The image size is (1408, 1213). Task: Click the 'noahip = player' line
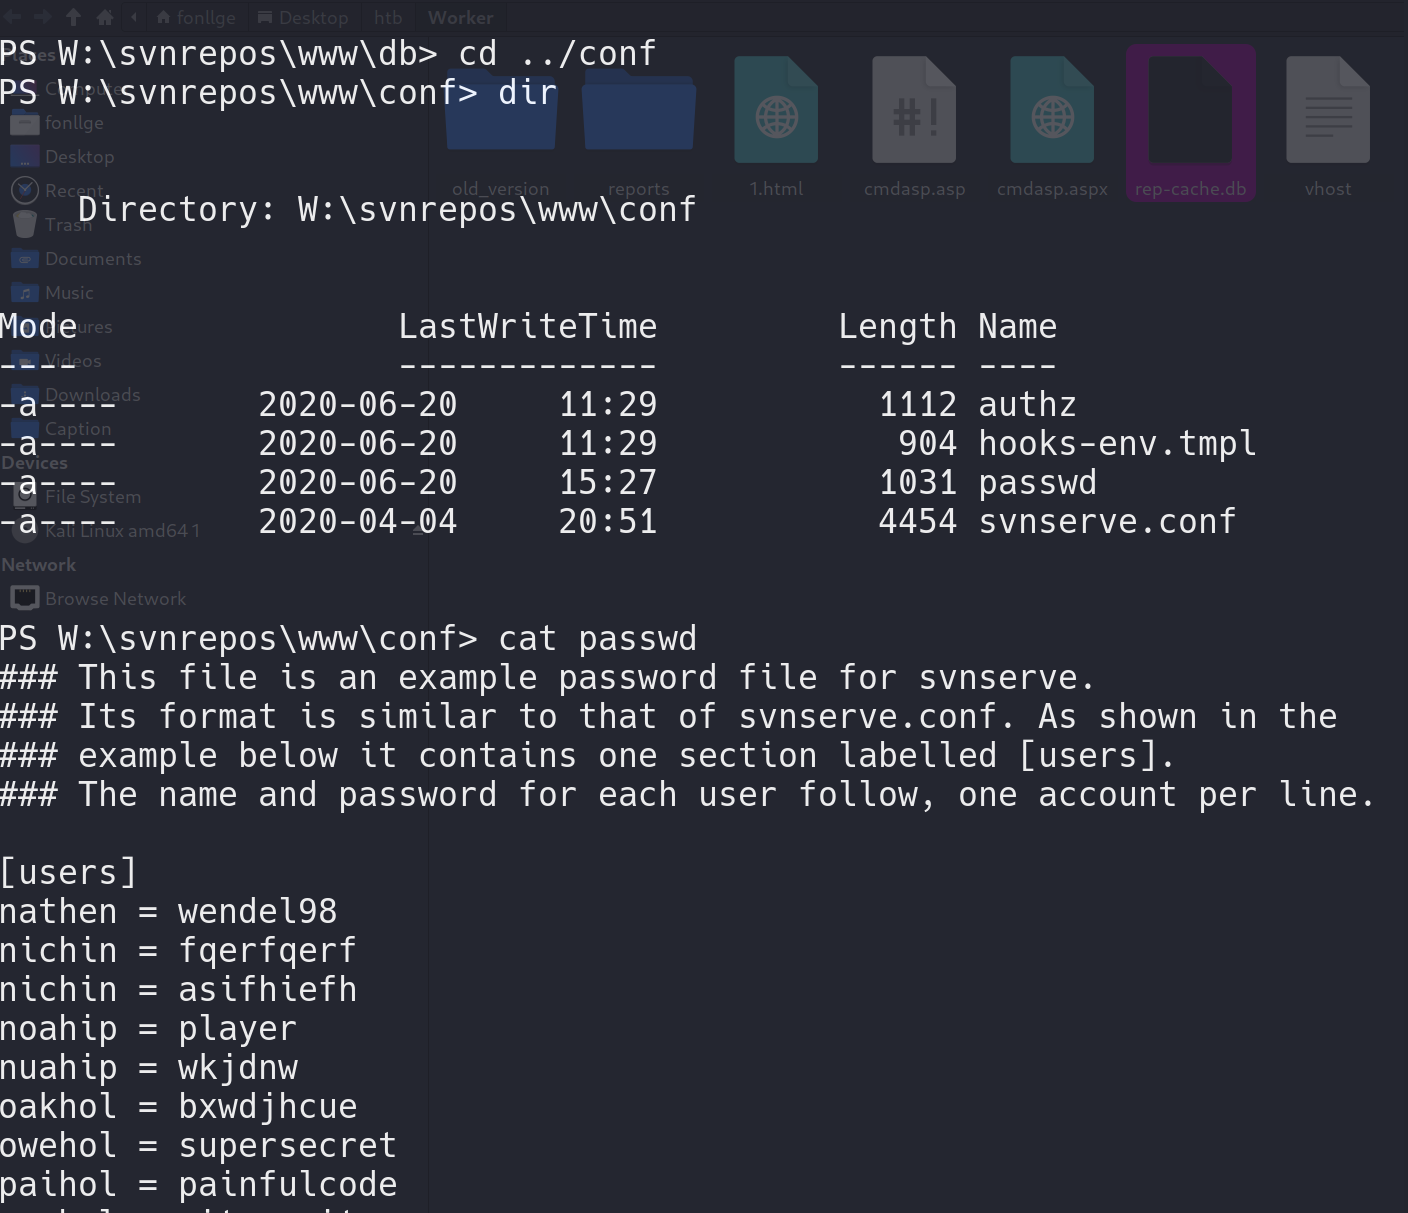148,1028
